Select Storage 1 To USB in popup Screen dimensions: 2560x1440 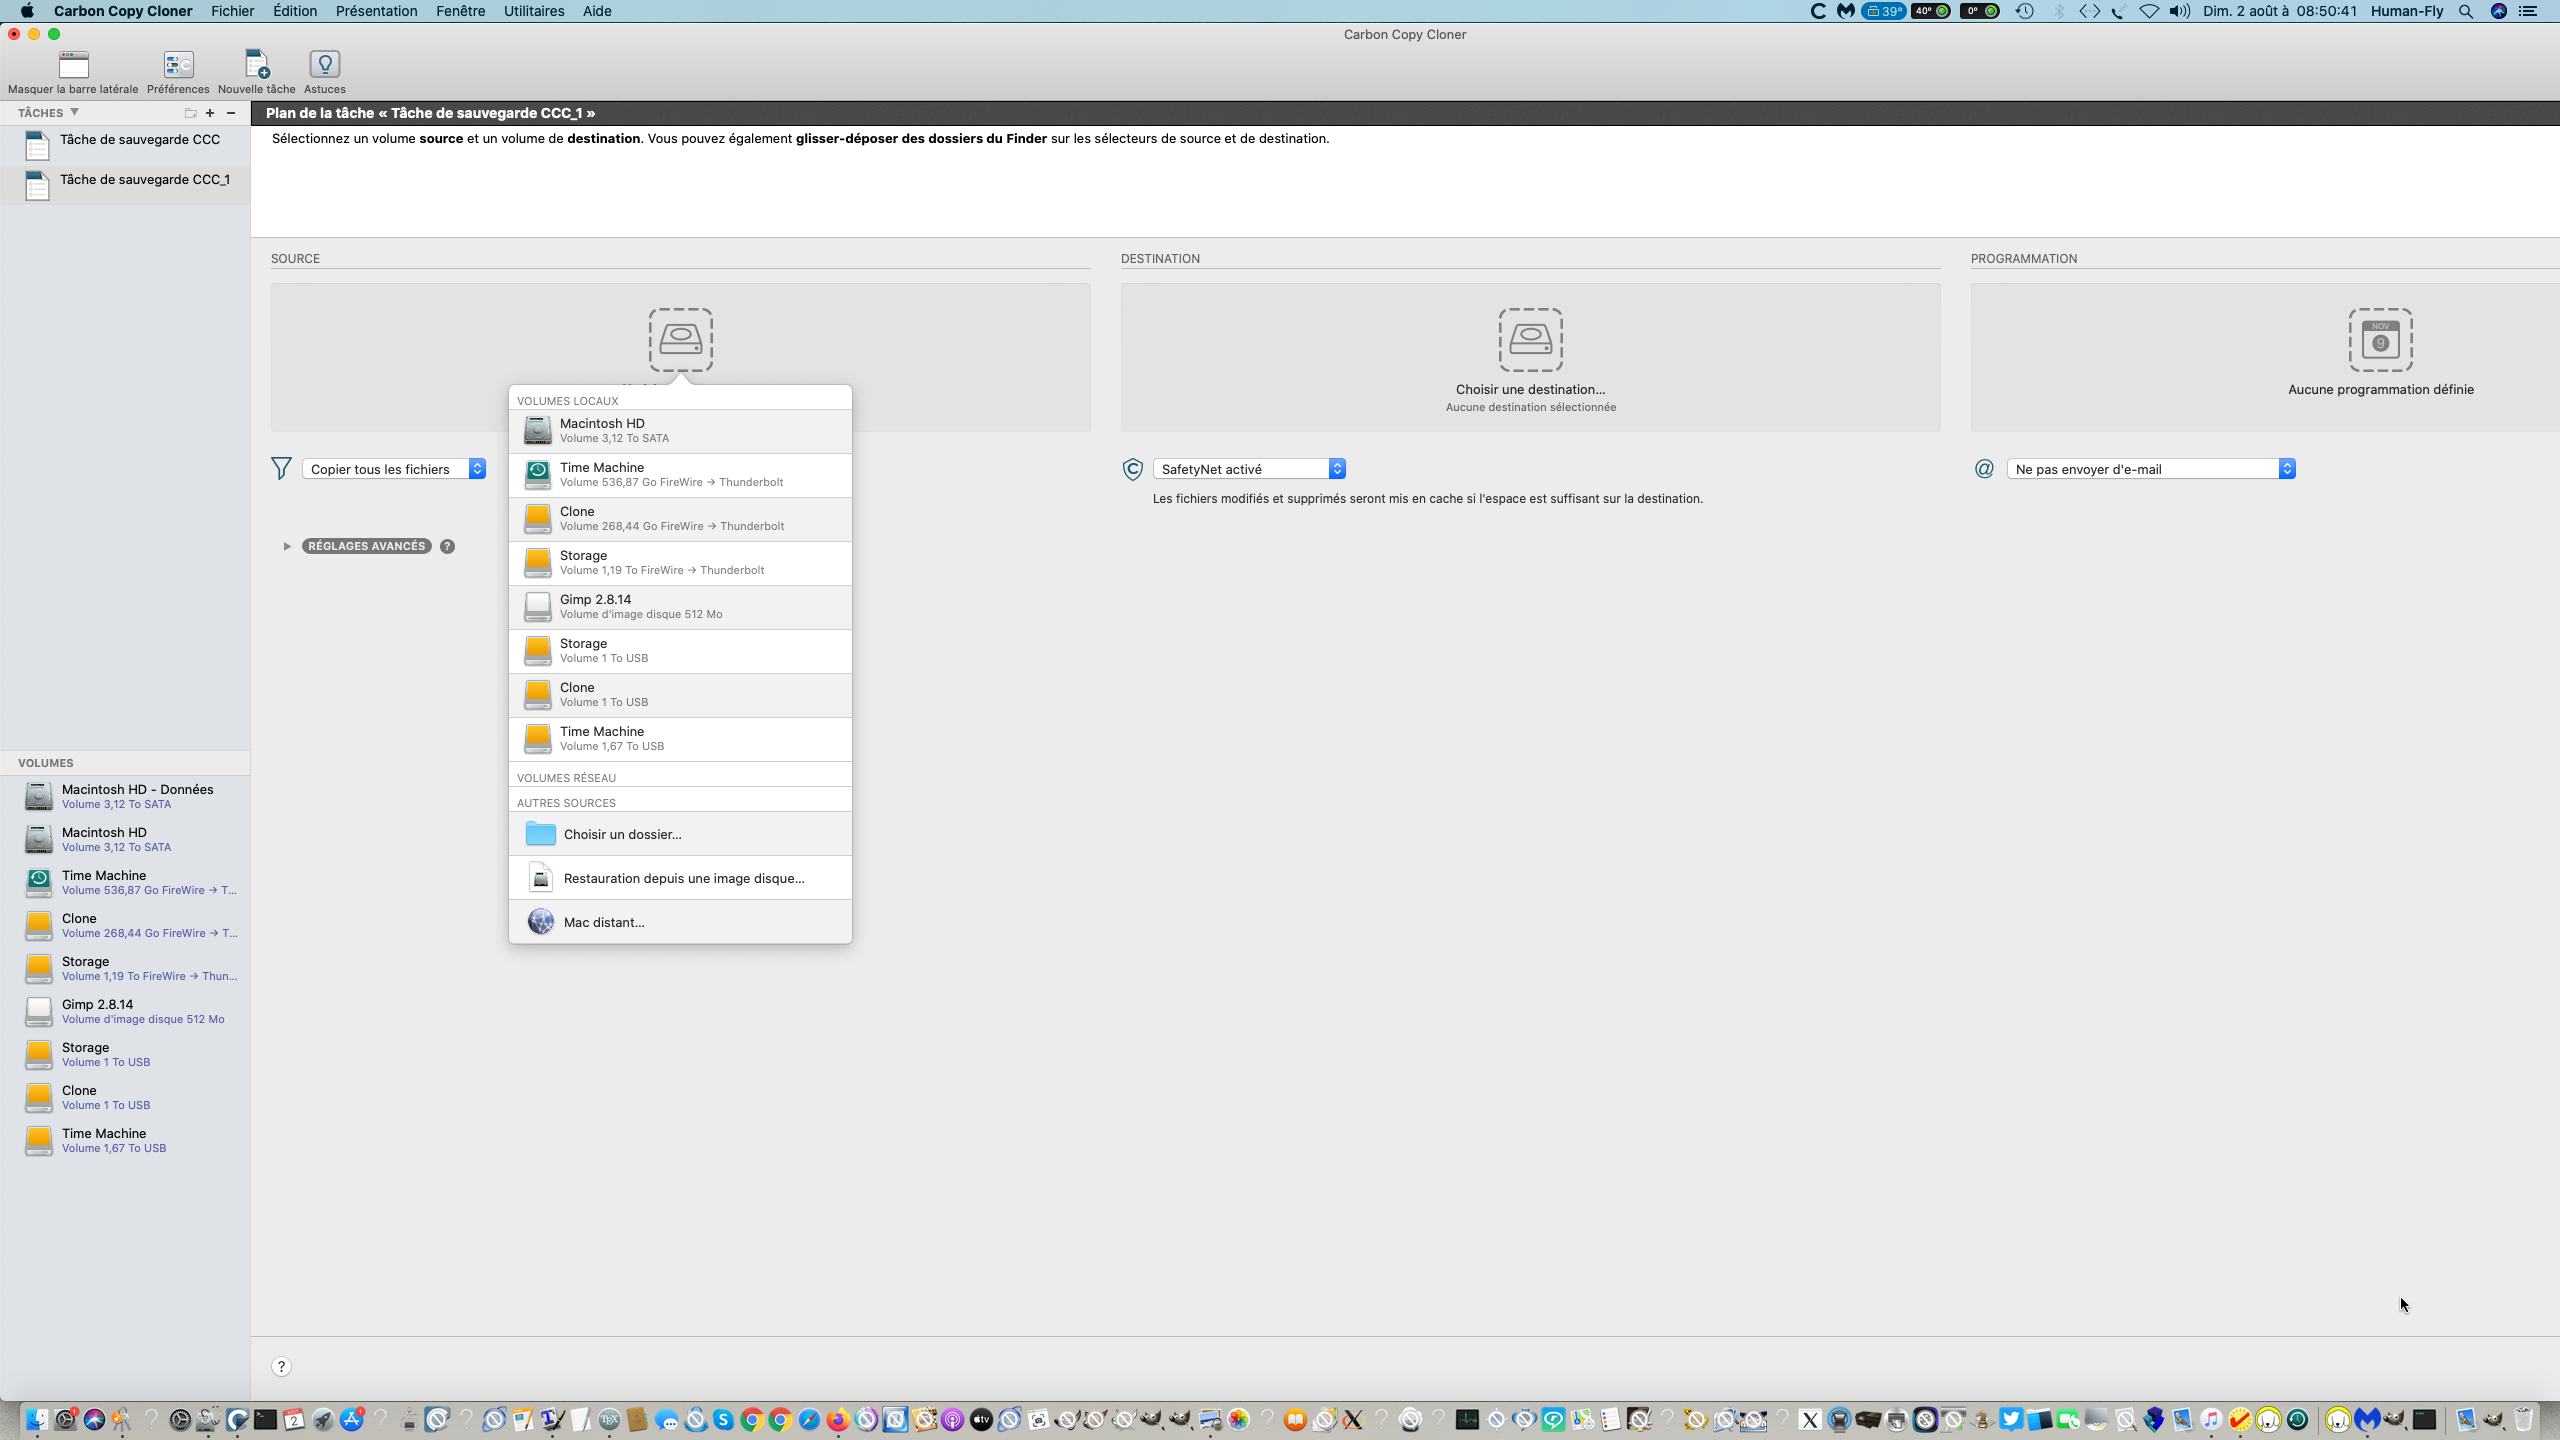click(x=680, y=651)
